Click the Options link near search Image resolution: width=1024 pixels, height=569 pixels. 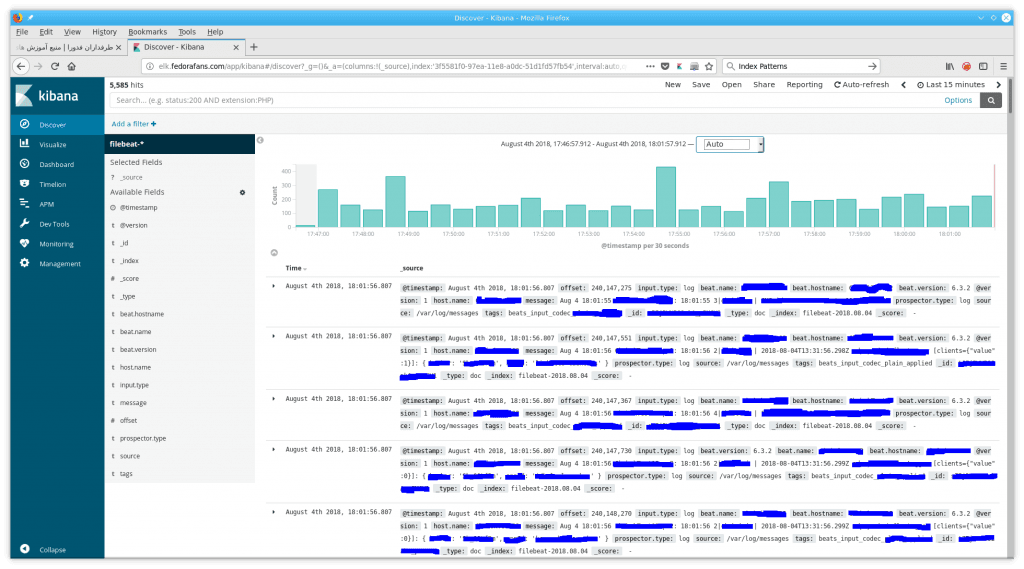[957, 100]
